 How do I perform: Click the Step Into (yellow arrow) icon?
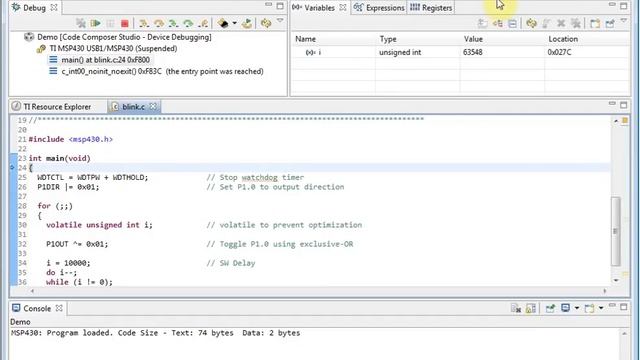click(144, 23)
